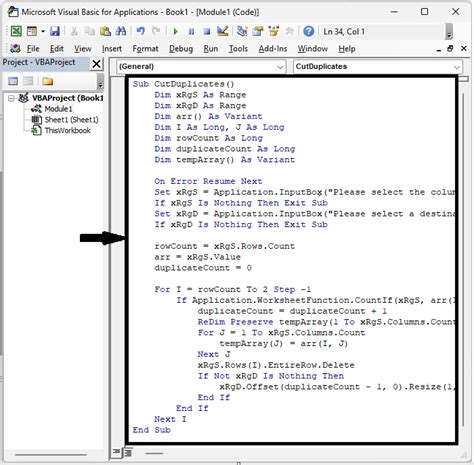Open the CutDuplicates procedure dropdown
This screenshot has width=474, height=465.
pyautogui.click(x=378, y=66)
